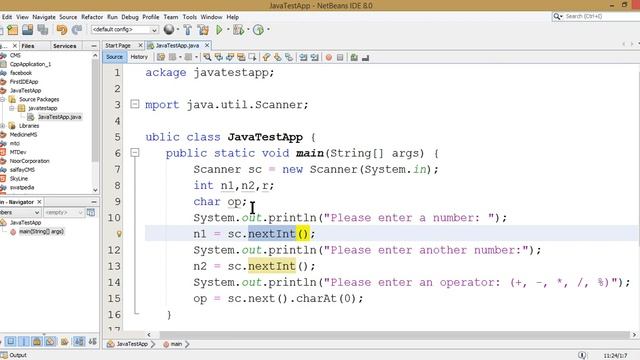The height and width of the screenshot is (360, 640).
Task: Create a new project from the toolbar
Action: (13, 30)
